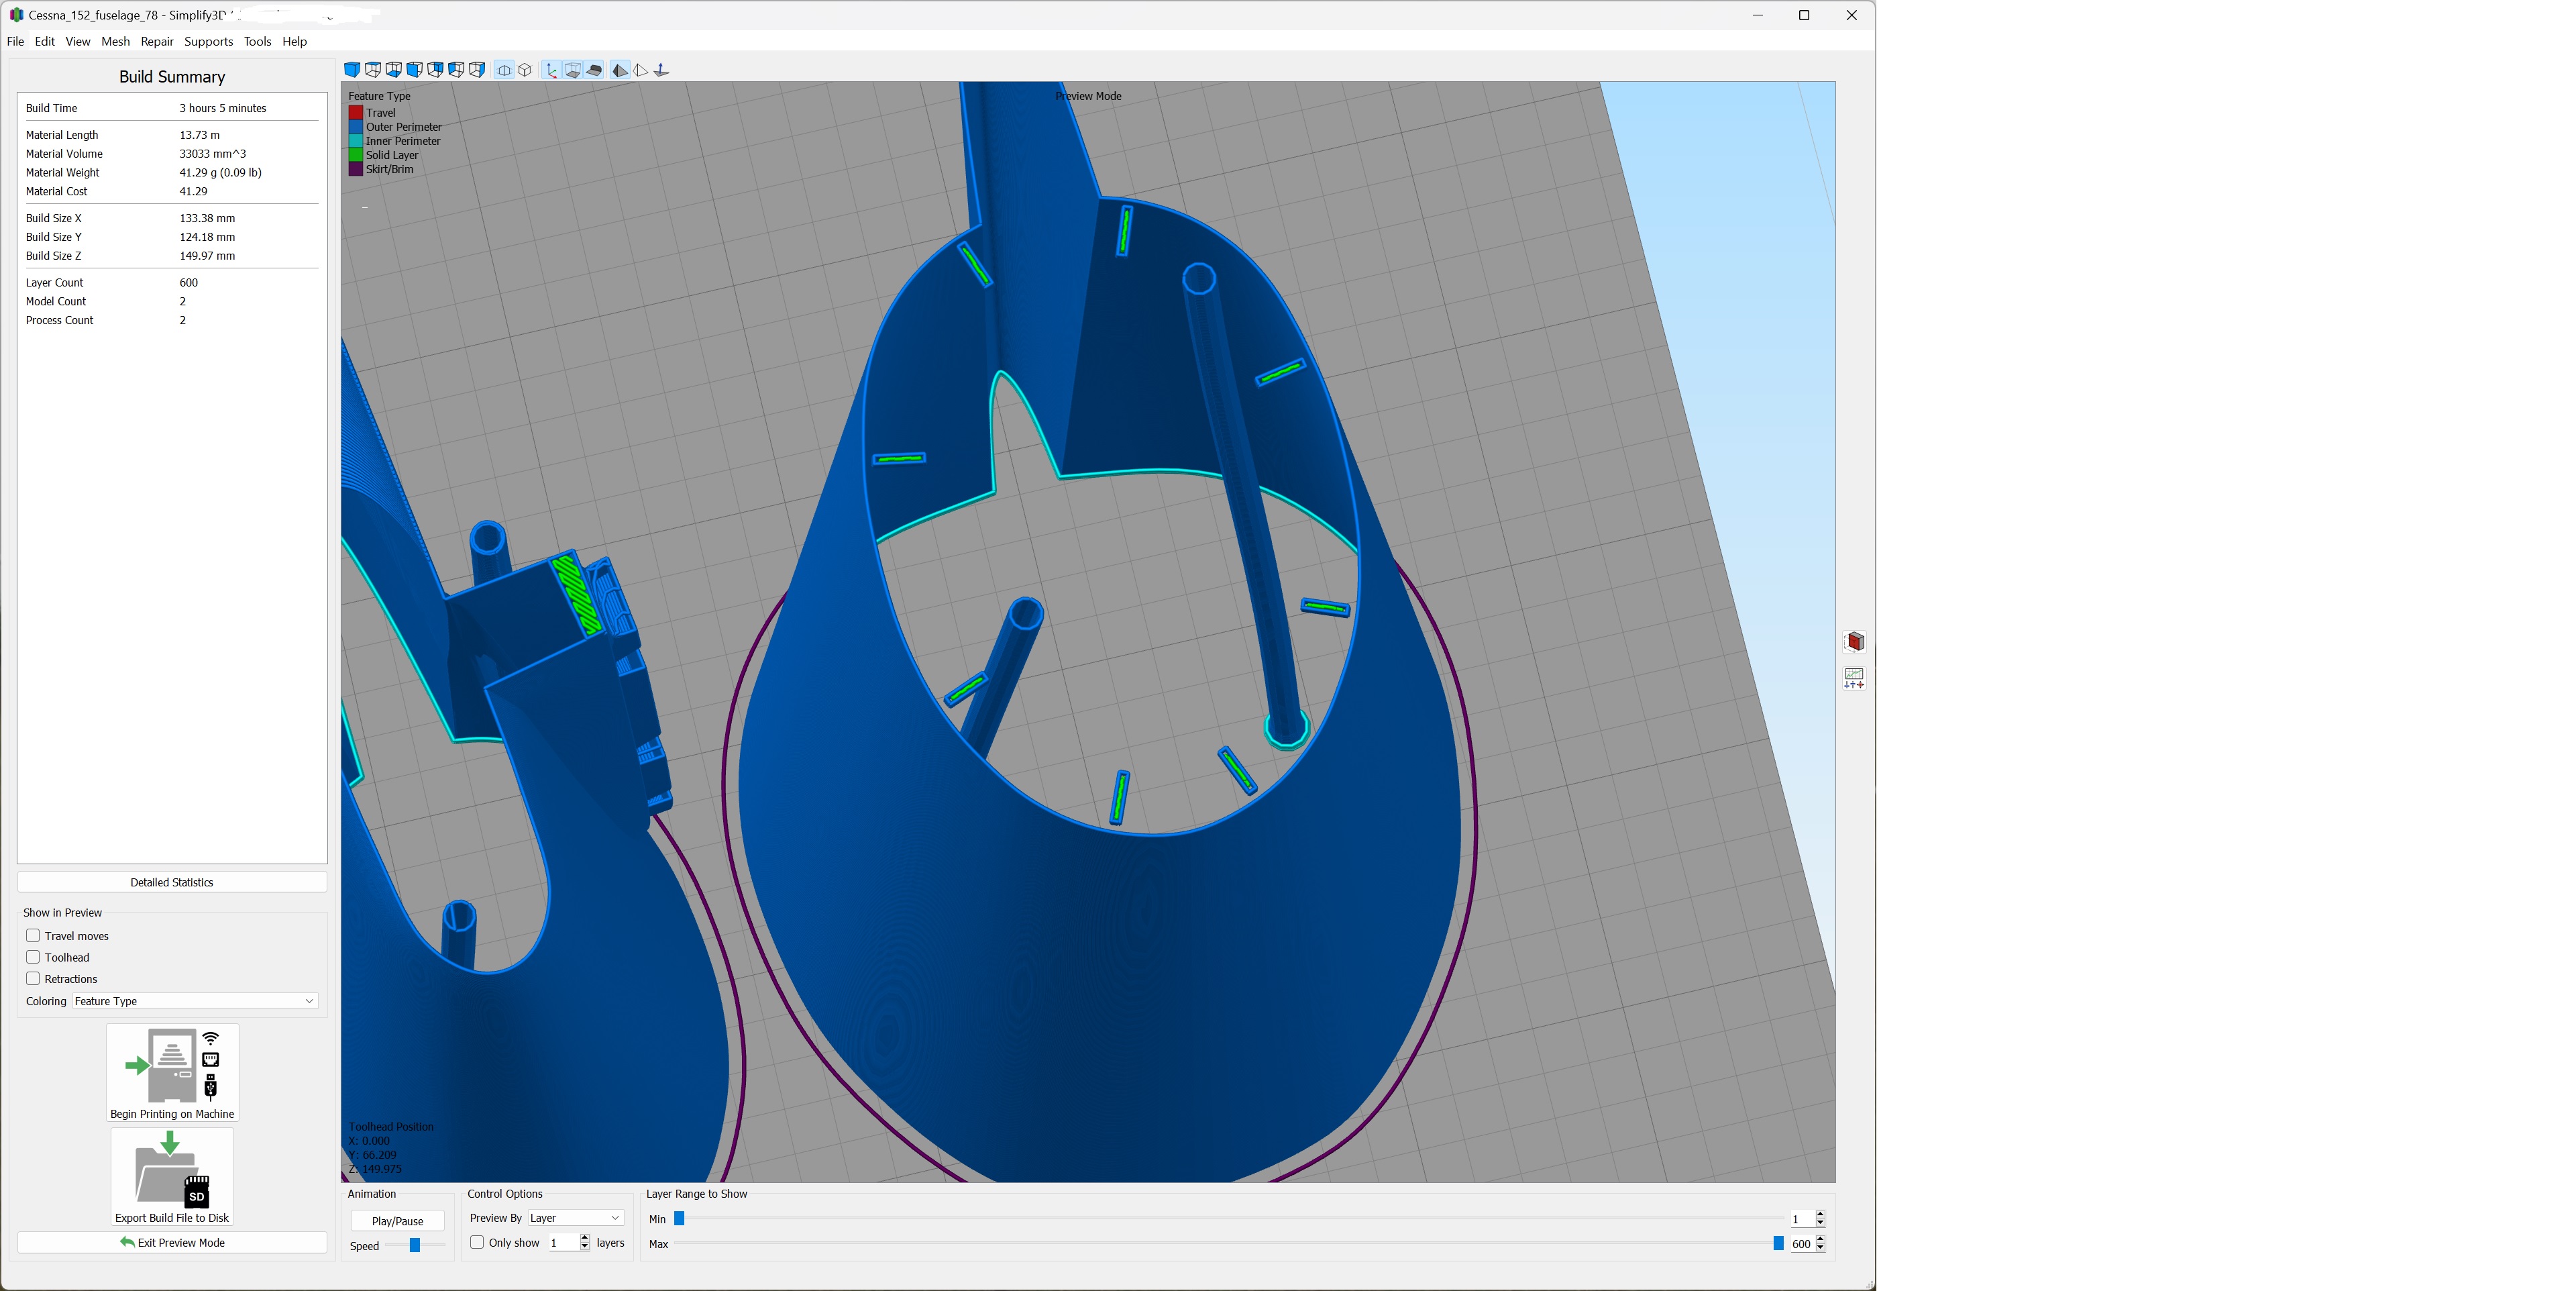The height and width of the screenshot is (1291, 2576).
Task: Toggle surface normals display icon
Action: tap(662, 70)
